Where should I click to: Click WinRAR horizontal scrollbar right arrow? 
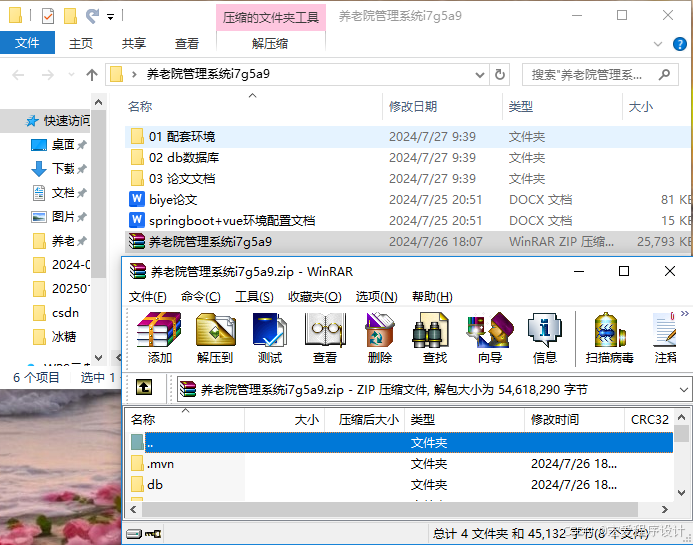tap(664, 510)
